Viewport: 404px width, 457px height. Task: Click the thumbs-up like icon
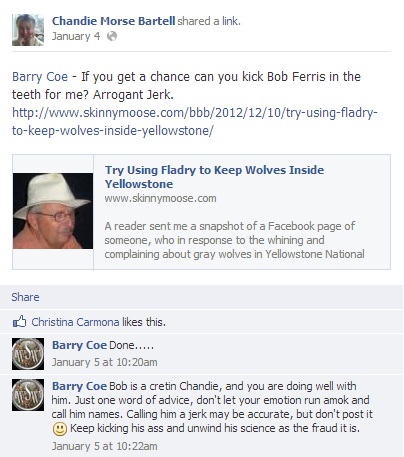[19, 321]
